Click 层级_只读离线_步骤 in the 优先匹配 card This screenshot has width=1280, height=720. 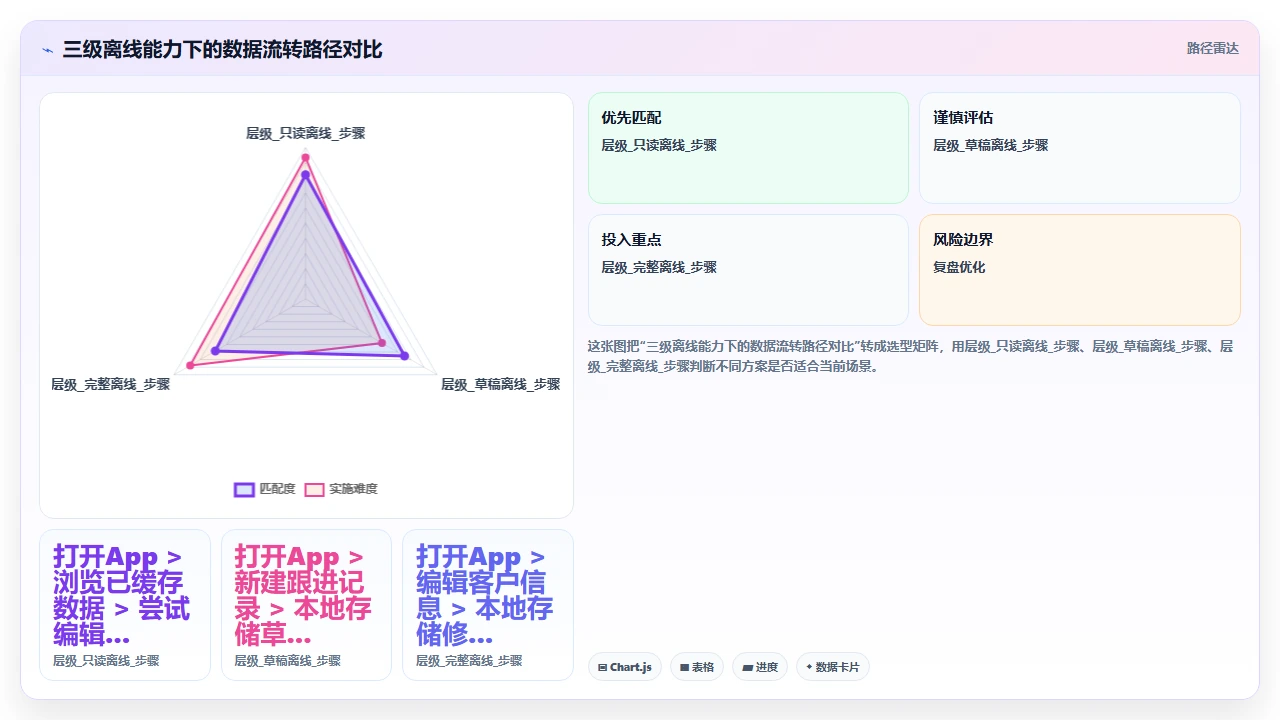pos(659,145)
